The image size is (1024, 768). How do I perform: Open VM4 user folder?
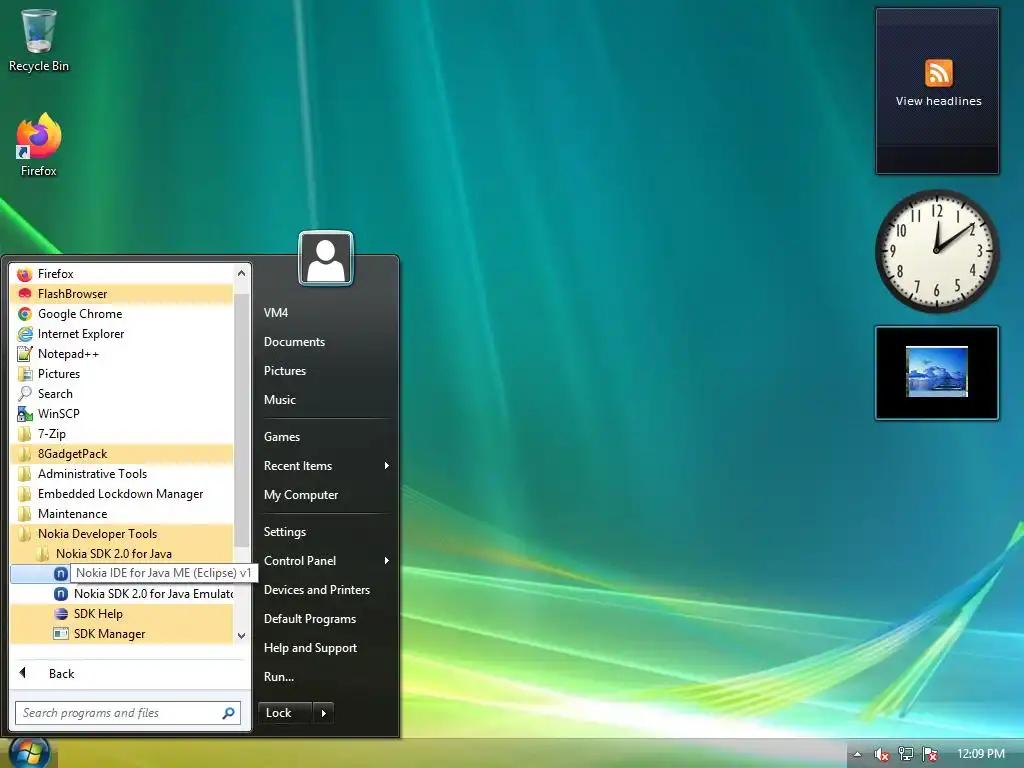[276, 313]
